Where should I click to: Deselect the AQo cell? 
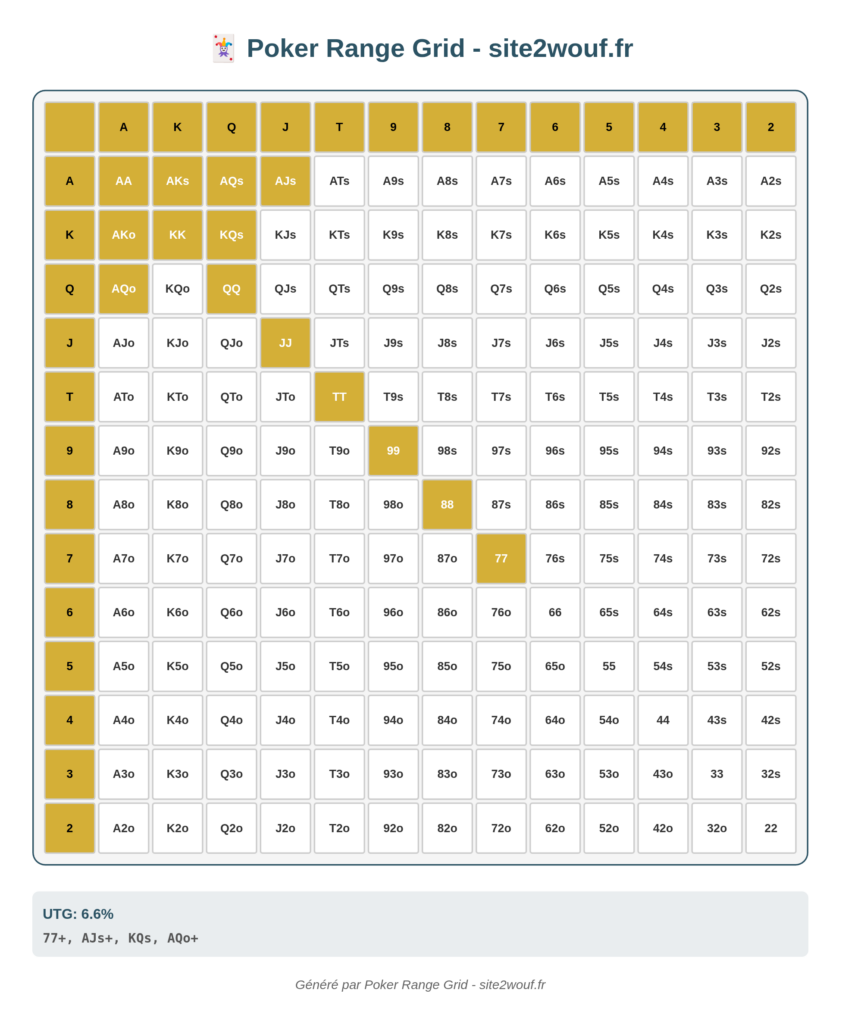[123, 289]
